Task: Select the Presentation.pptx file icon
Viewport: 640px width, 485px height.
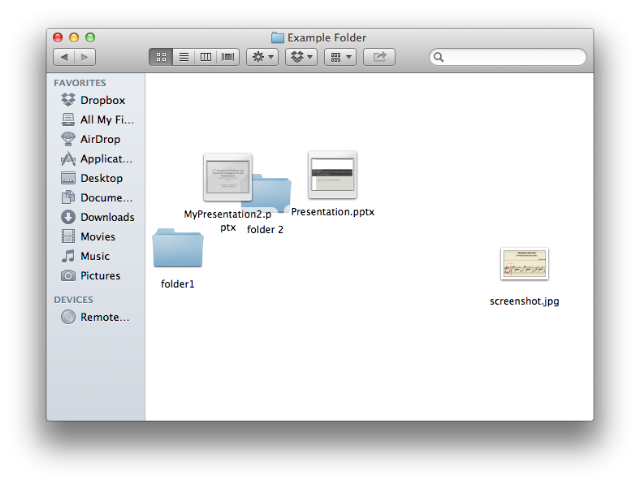Action: point(333,175)
